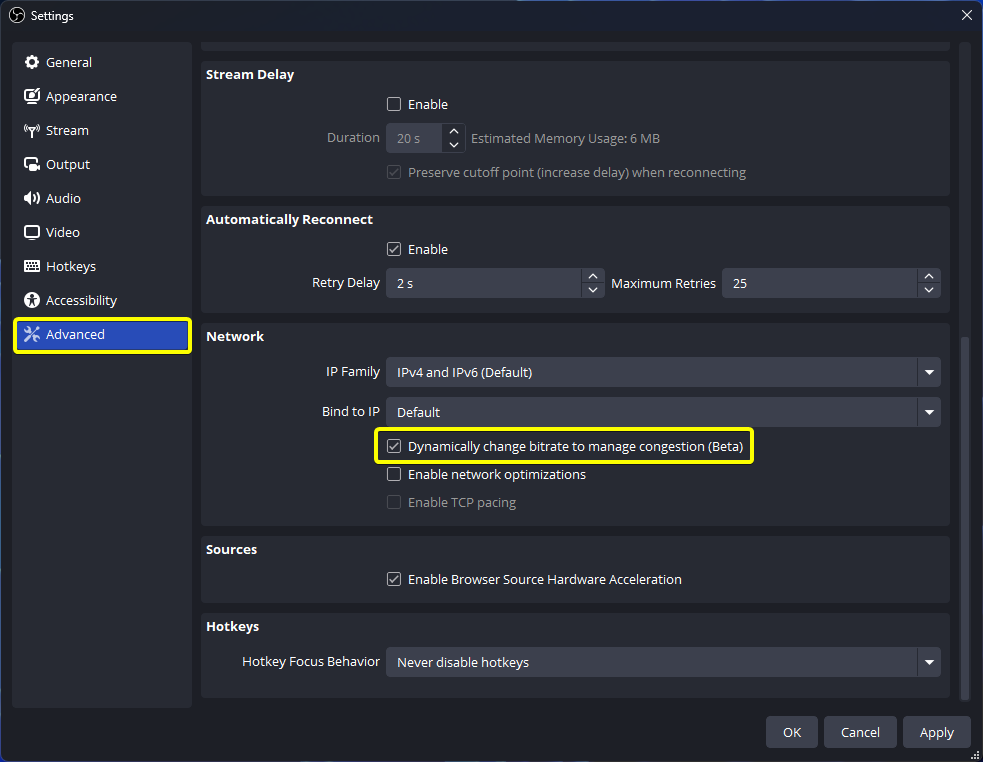983x762 pixels.
Task: Click the Stream antenna icon
Action: 31,130
